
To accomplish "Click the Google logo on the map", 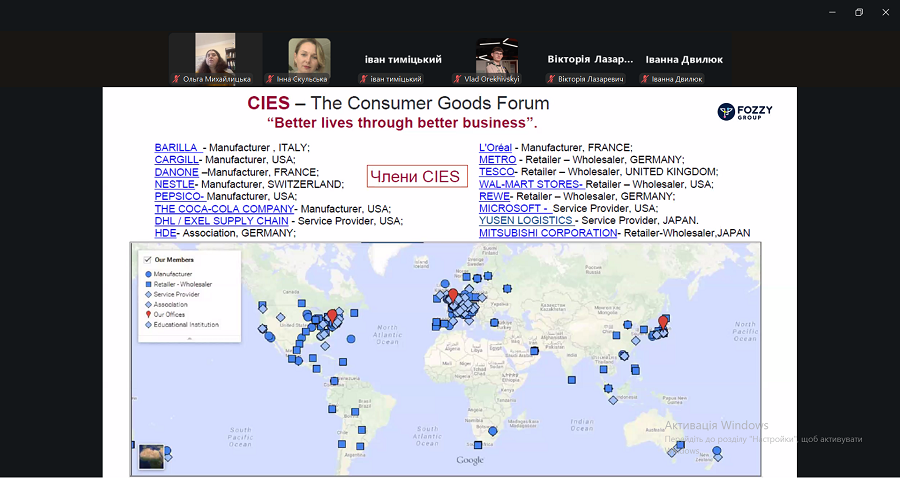I will (x=470, y=460).
